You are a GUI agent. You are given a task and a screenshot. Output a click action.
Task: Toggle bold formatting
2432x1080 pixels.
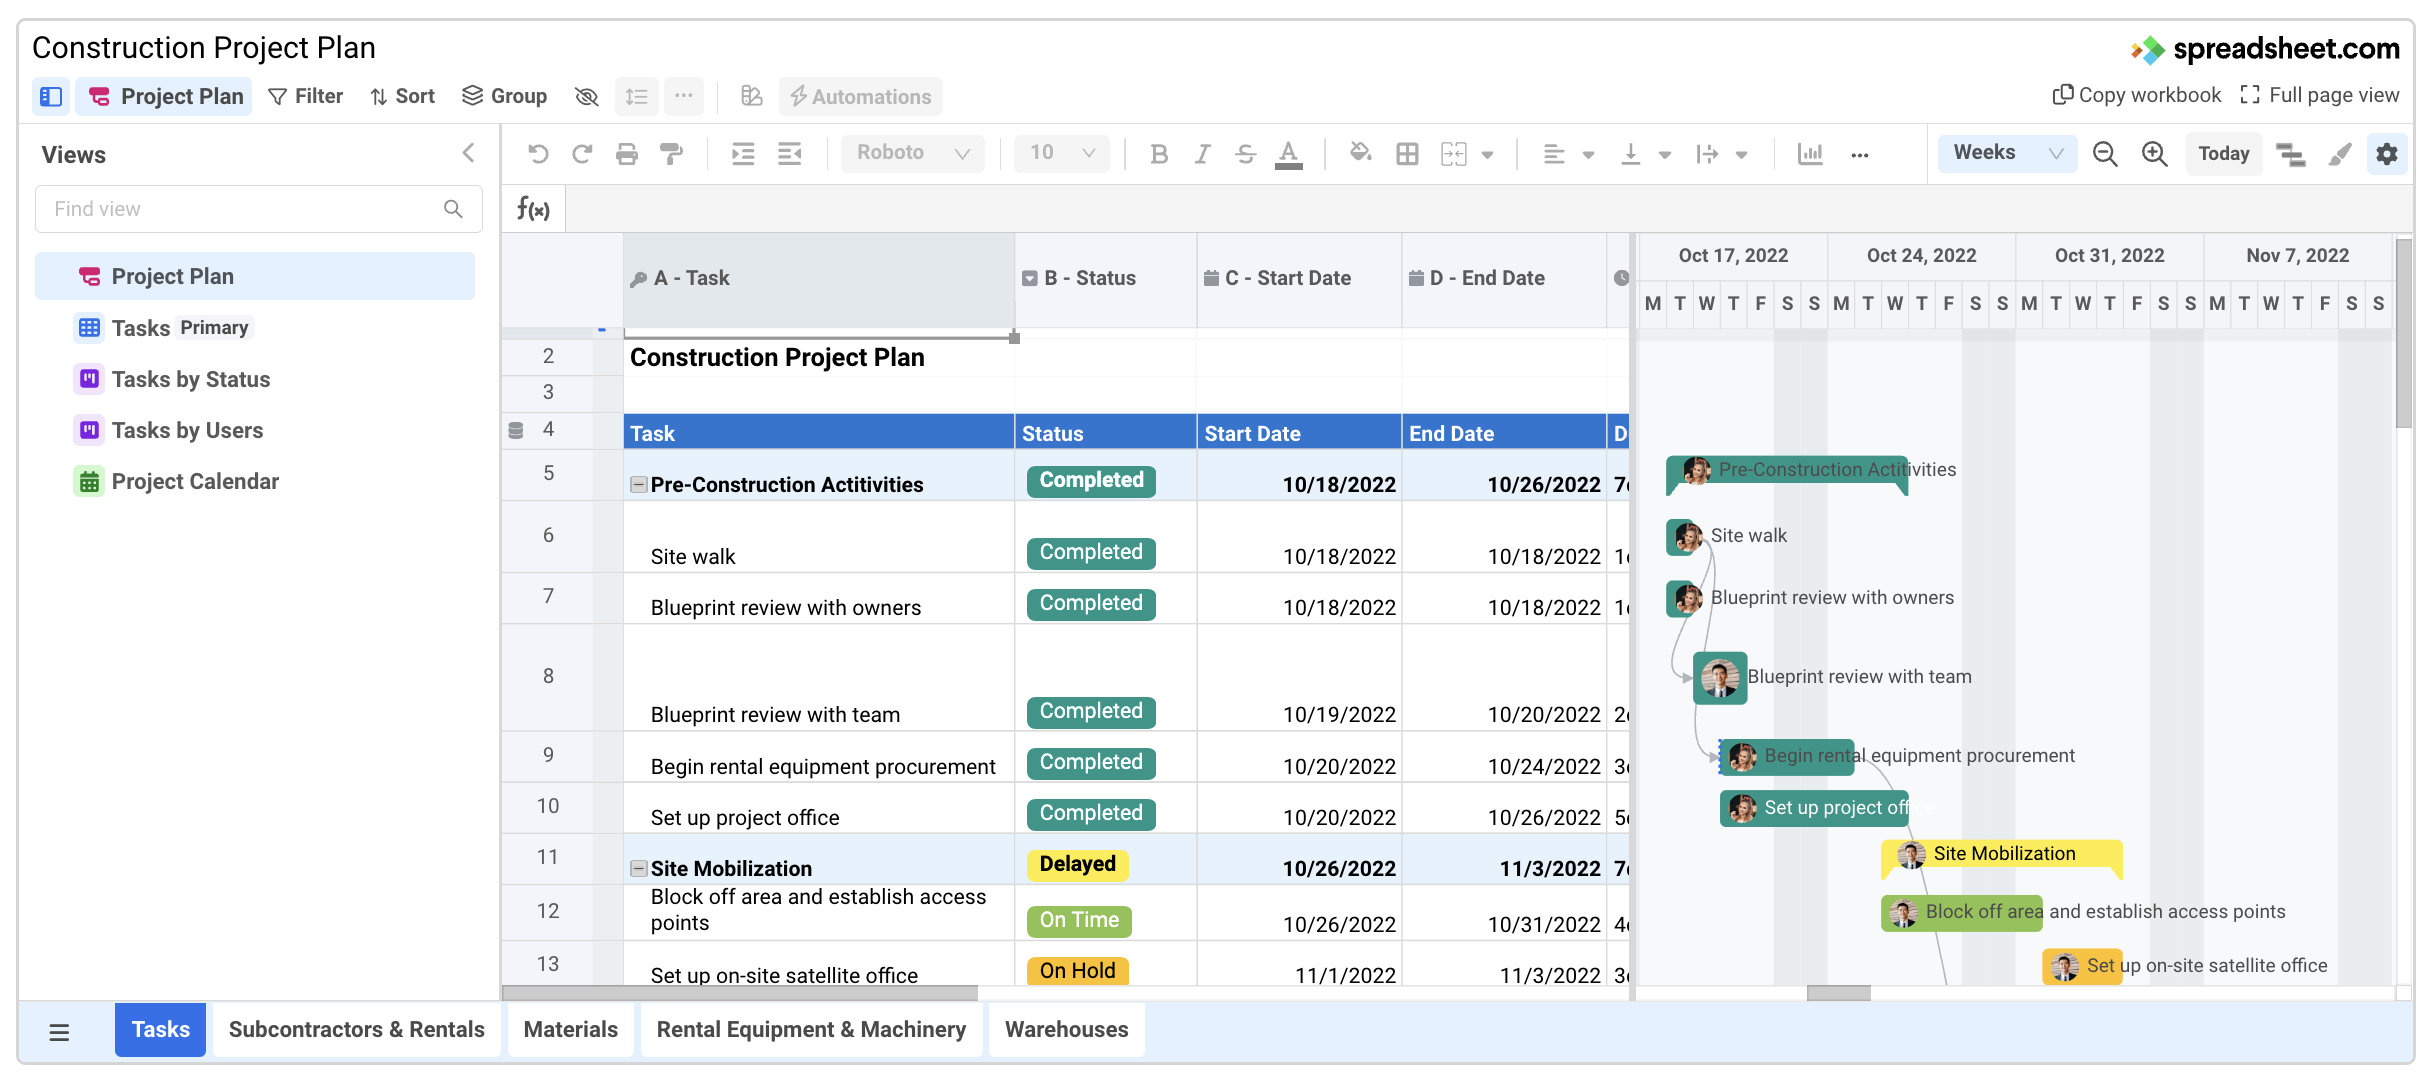1159,154
